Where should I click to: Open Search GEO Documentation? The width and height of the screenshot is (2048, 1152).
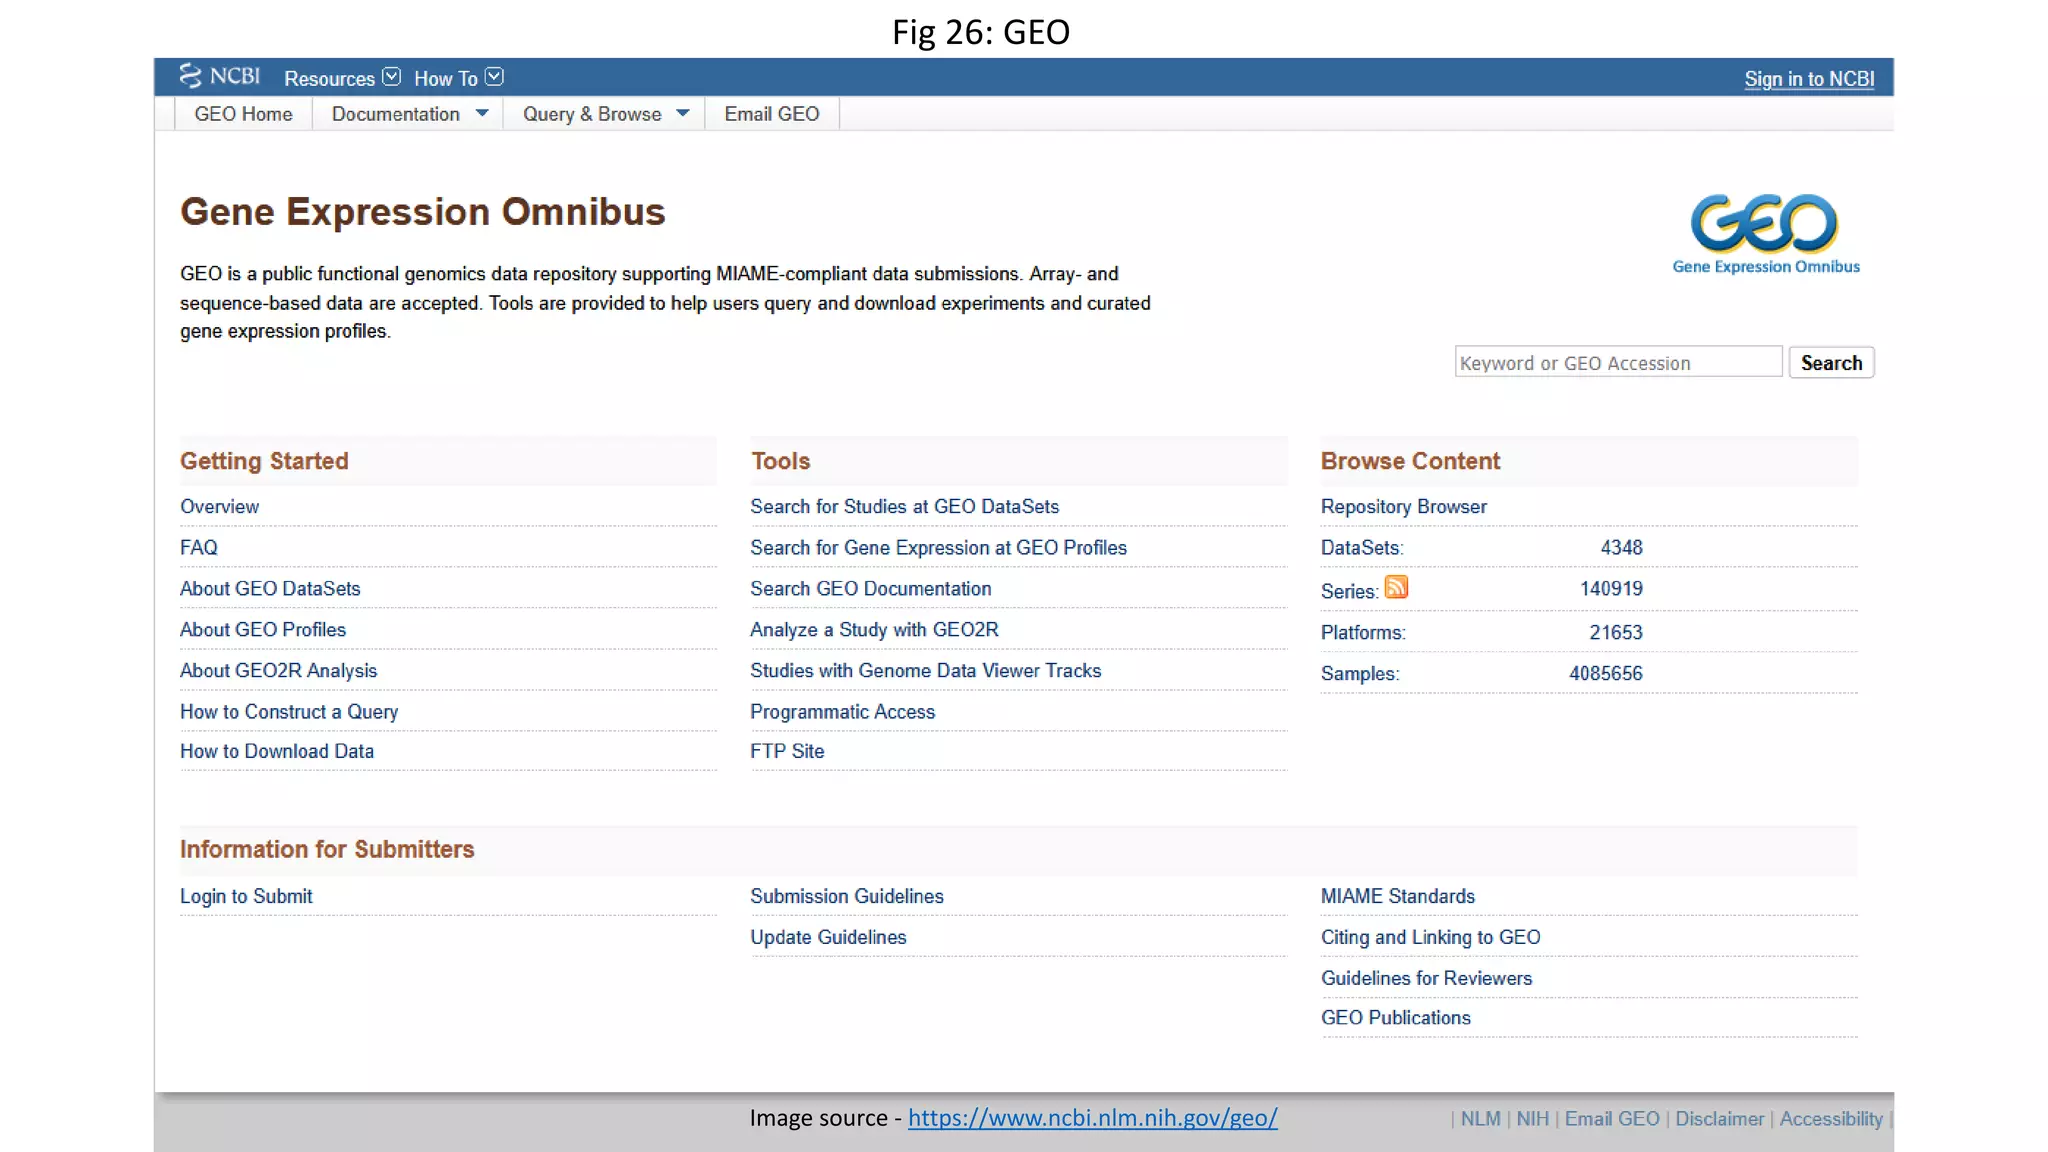tap(870, 588)
